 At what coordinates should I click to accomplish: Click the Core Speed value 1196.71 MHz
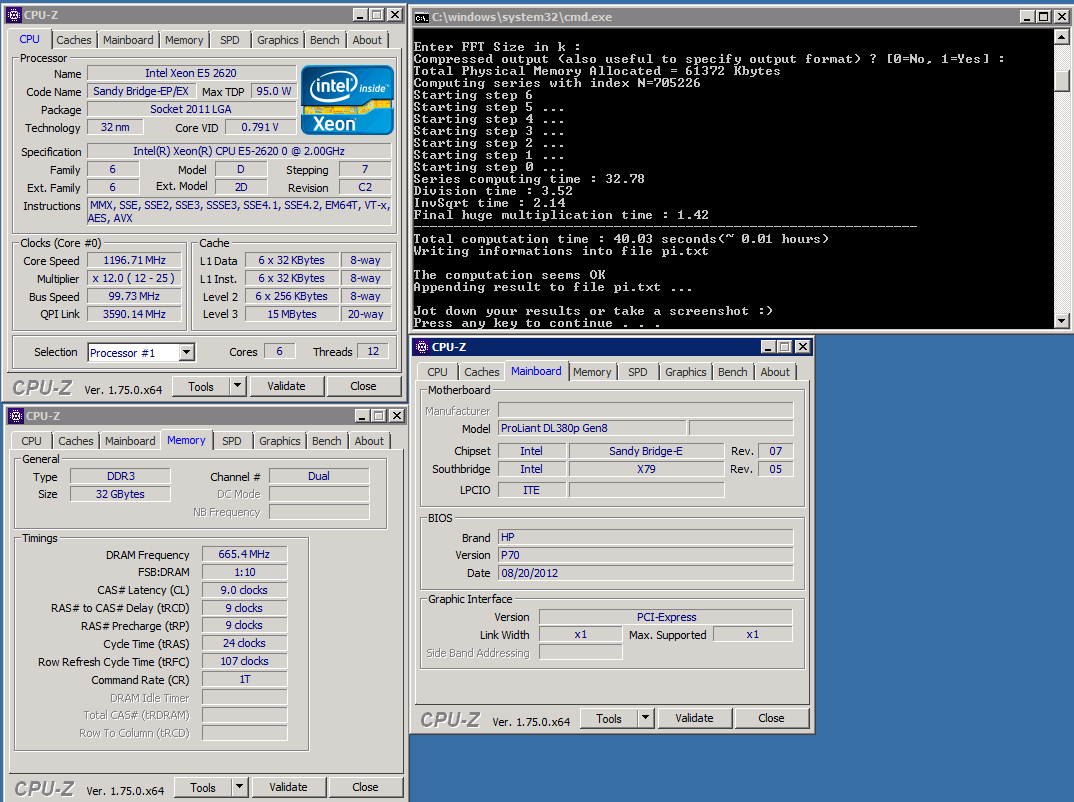[x=135, y=260]
